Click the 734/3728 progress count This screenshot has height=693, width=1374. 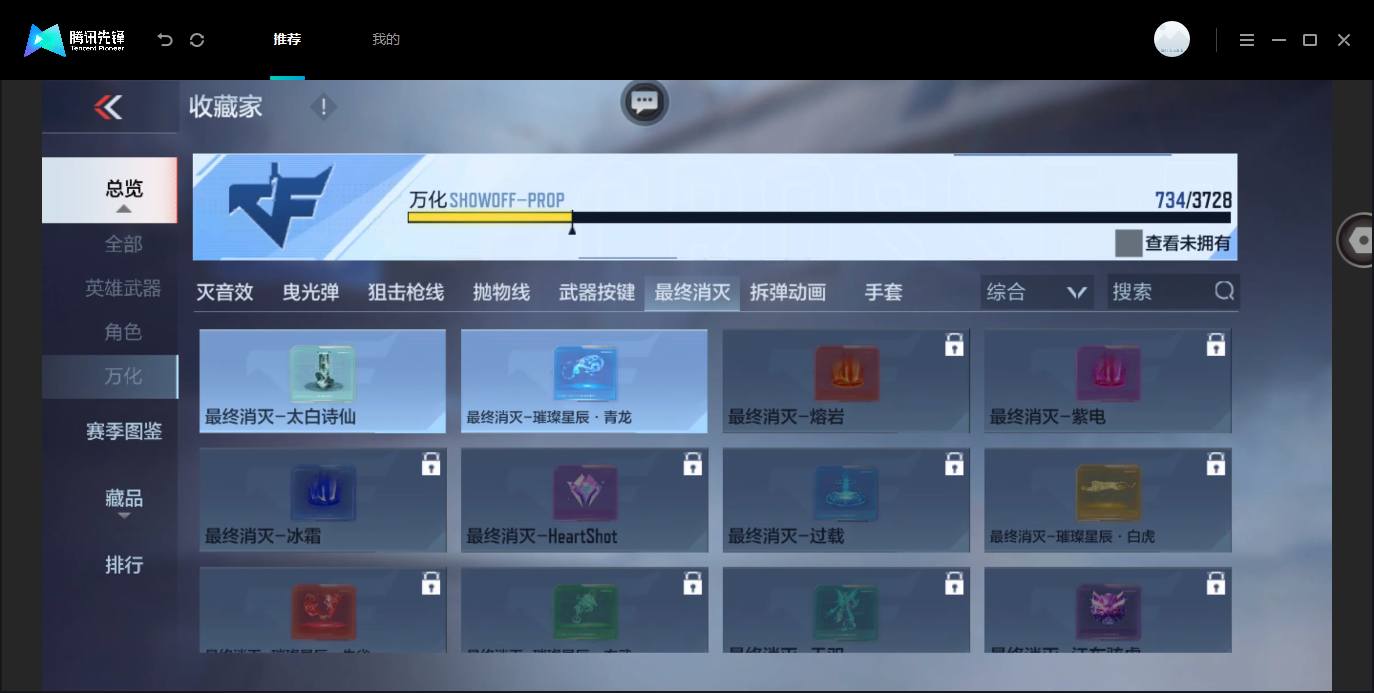tap(1193, 200)
